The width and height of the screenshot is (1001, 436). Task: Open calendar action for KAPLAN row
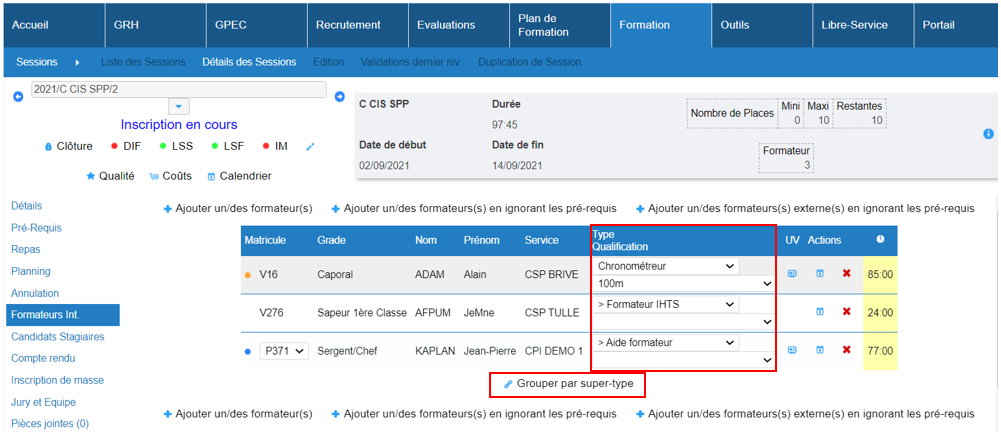tap(819, 350)
